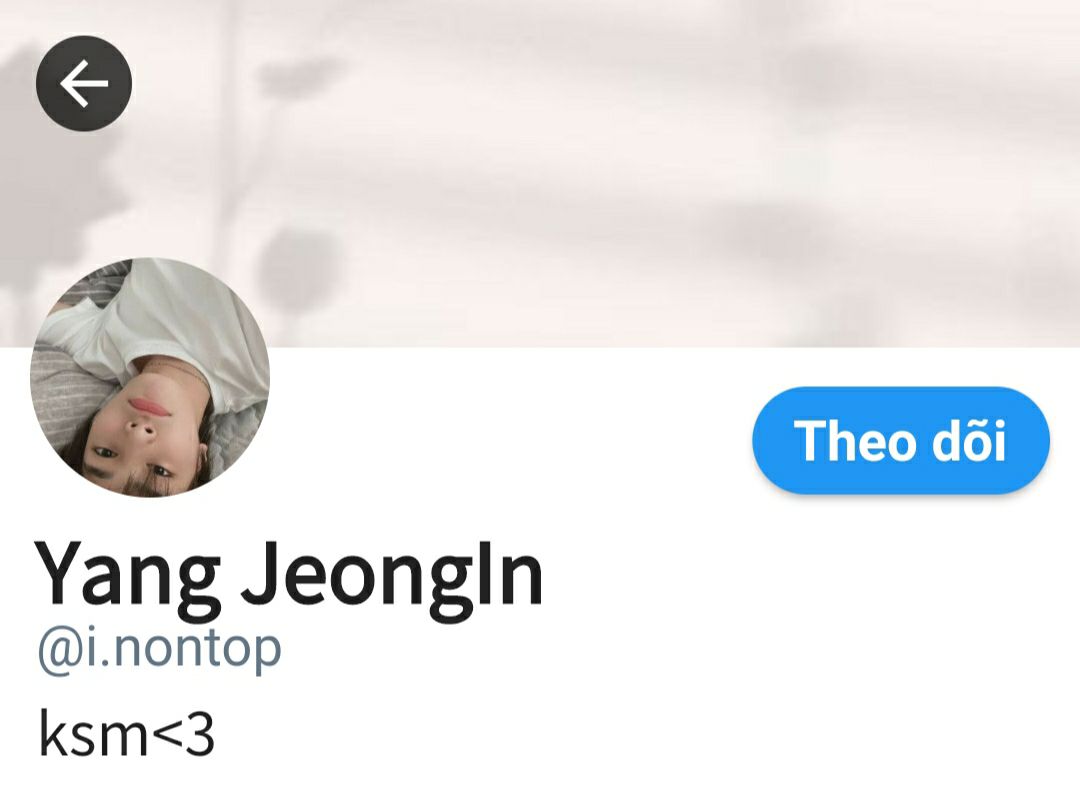Click the handle text below Yang JeongIn

point(160,649)
